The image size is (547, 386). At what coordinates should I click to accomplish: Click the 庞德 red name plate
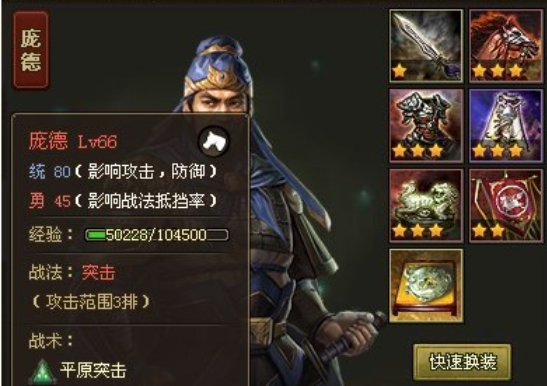tap(31, 50)
